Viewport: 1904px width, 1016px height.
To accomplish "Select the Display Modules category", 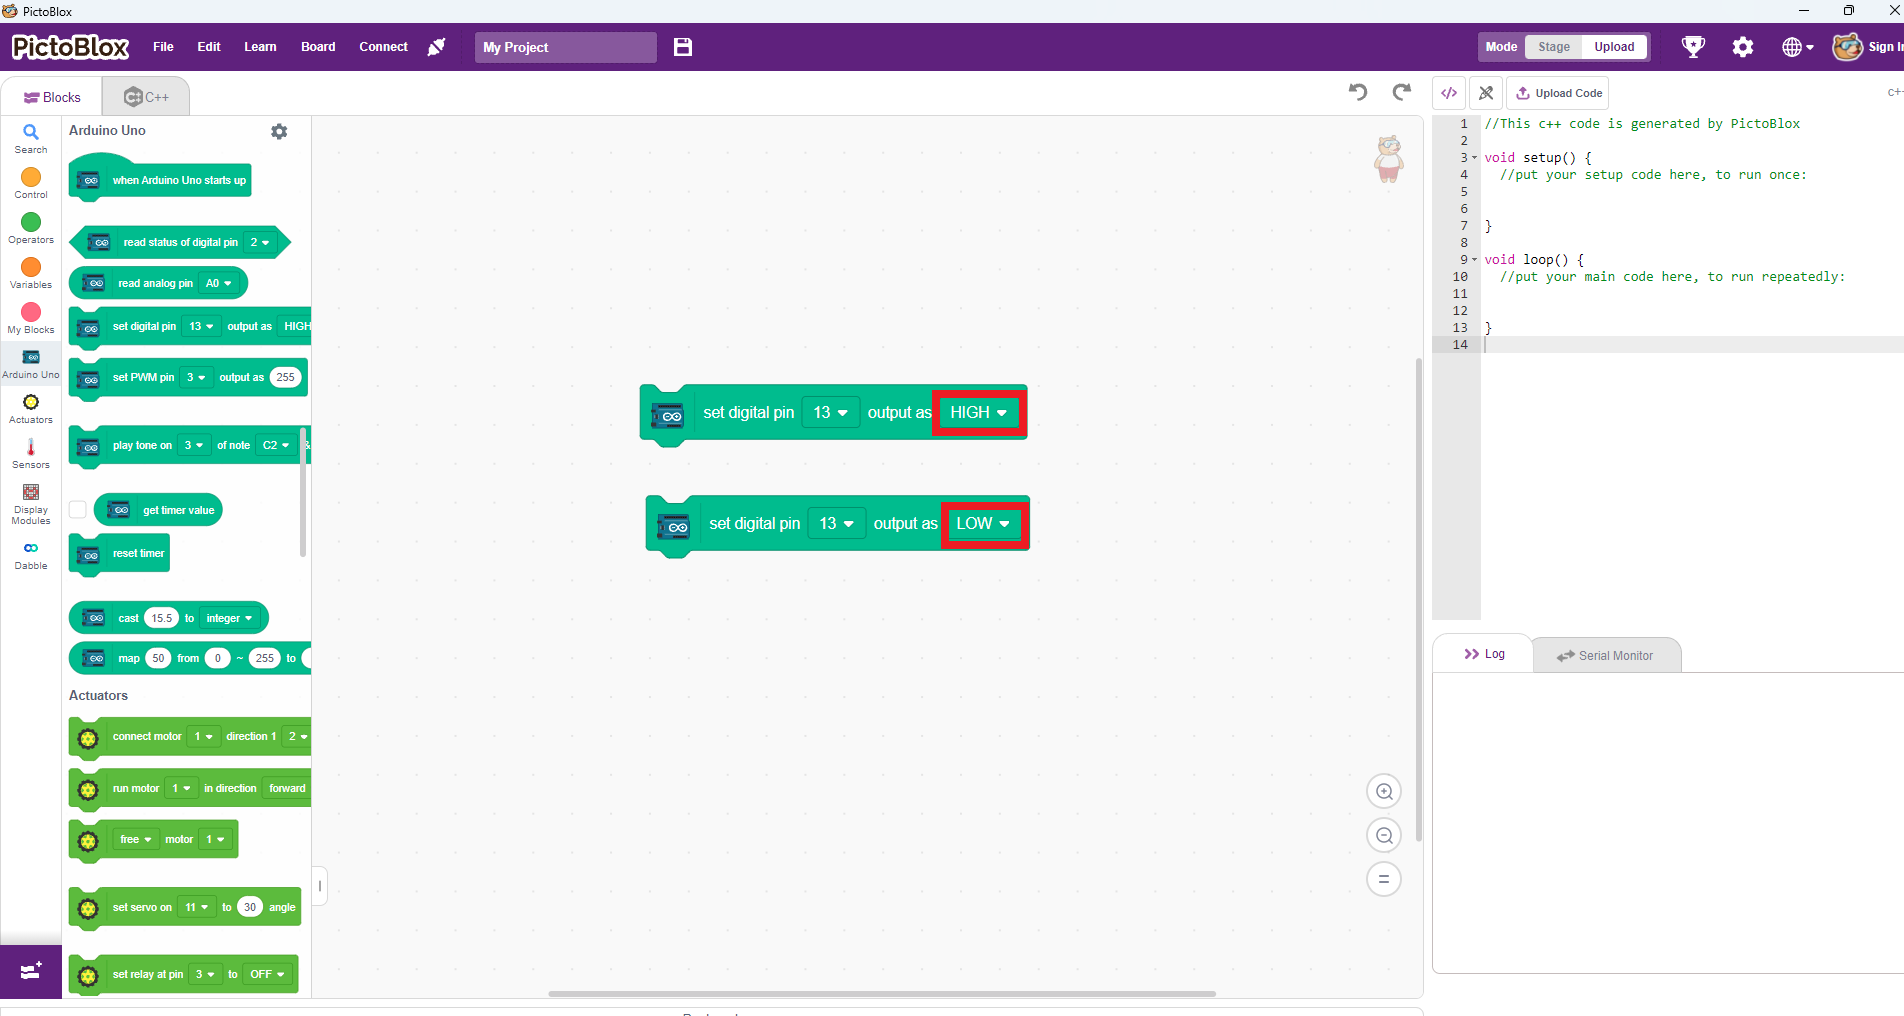I will coord(30,501).
